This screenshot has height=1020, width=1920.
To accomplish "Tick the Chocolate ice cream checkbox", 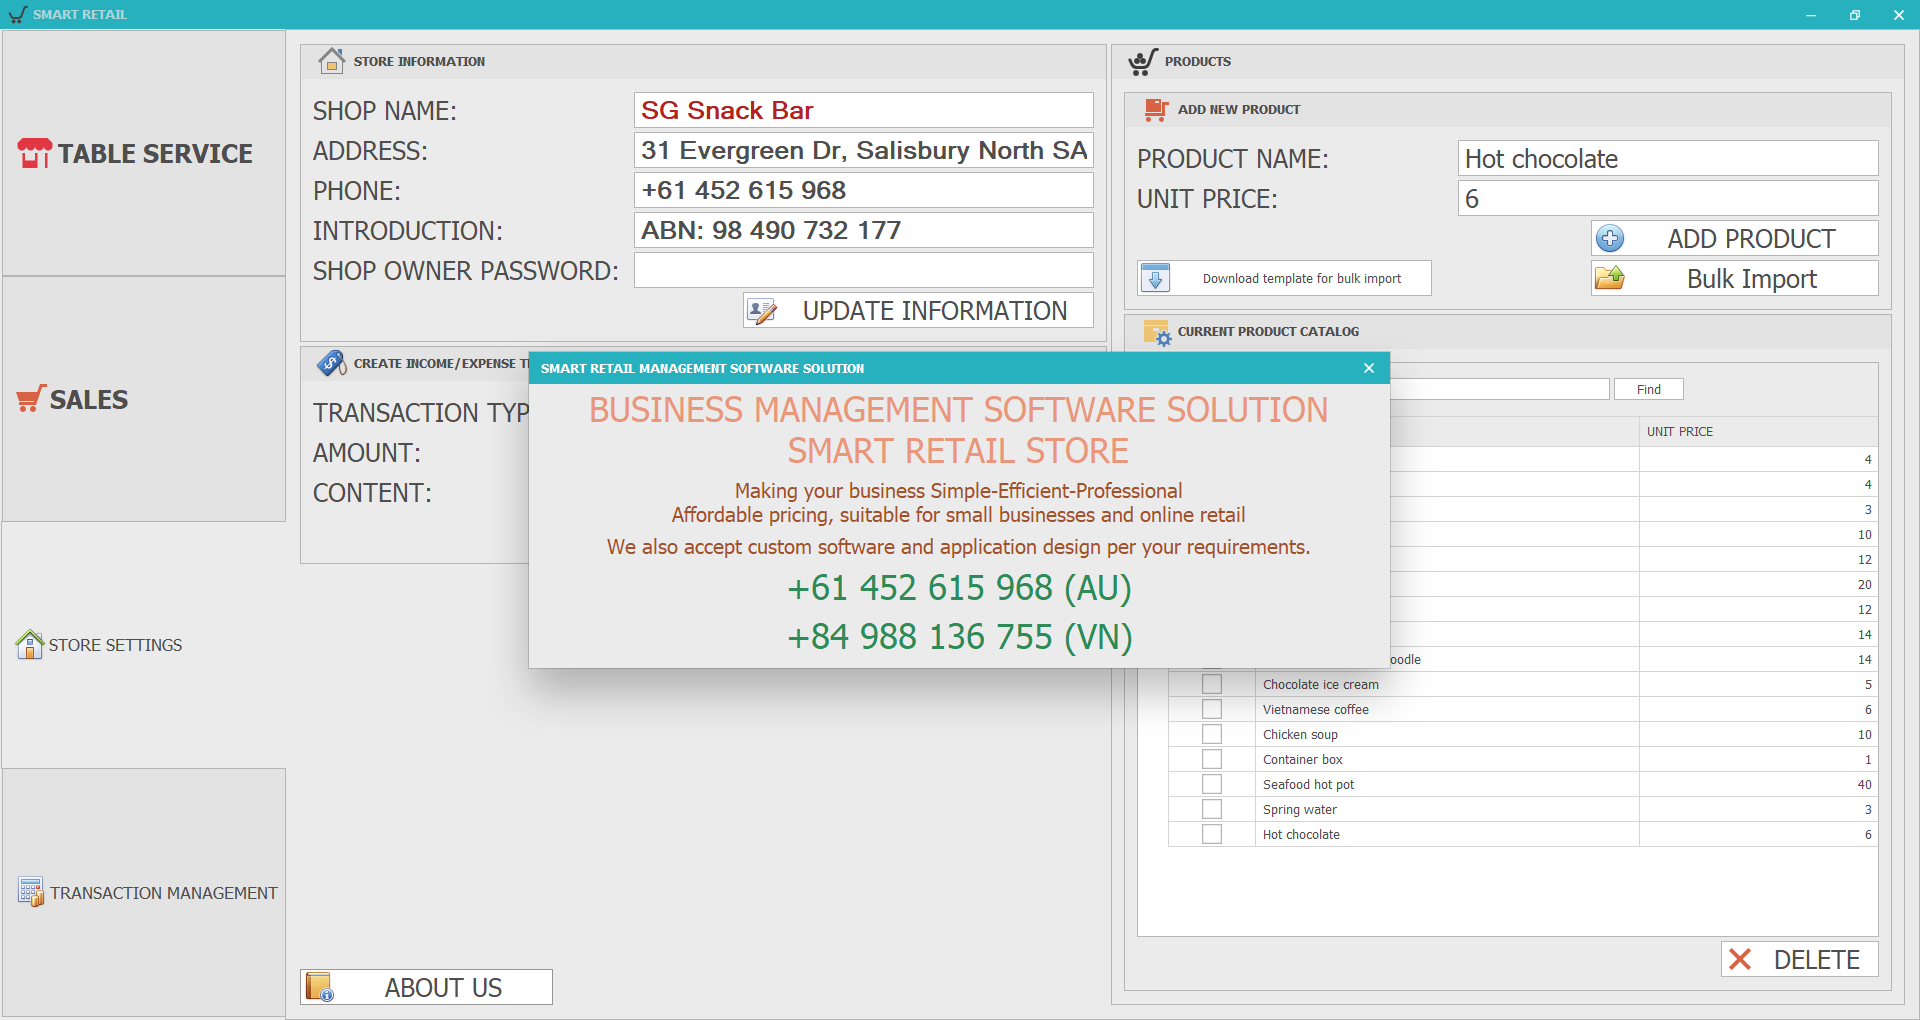I will (x=1212, y=685).
